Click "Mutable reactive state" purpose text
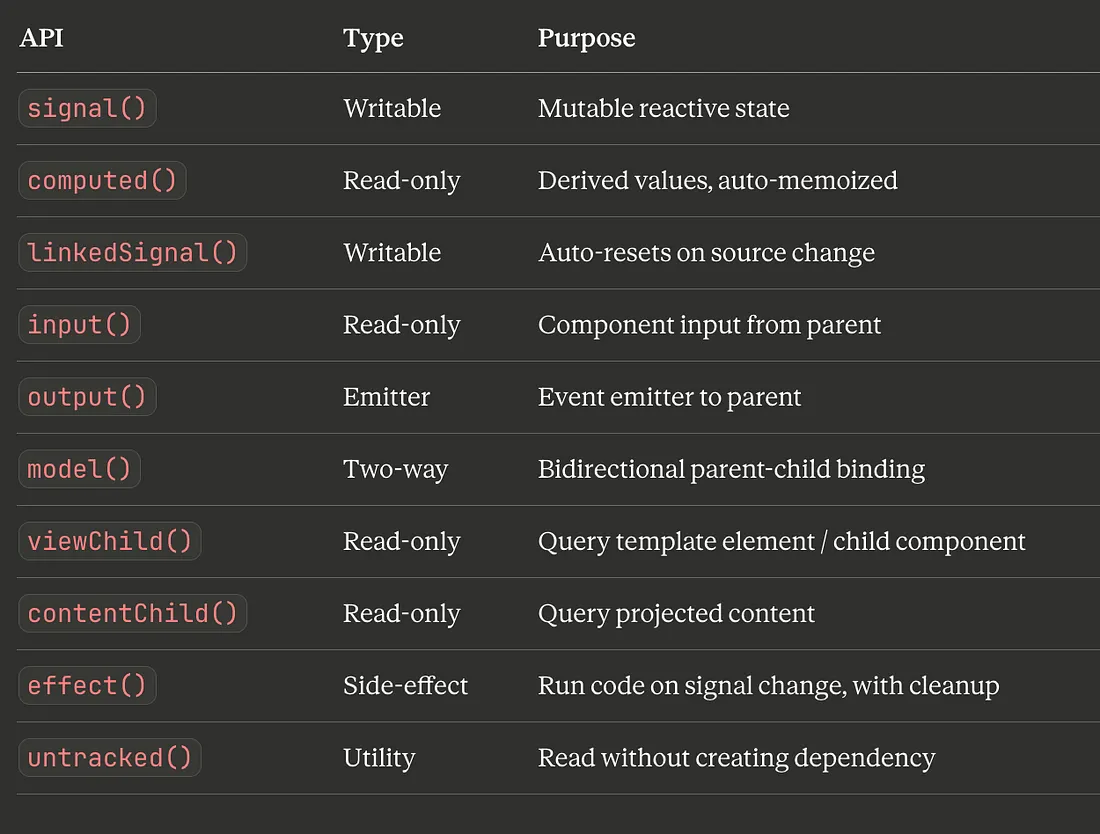Image resolution: width=1100 pixels, height=834 pixels. click(x=663, y=109)
